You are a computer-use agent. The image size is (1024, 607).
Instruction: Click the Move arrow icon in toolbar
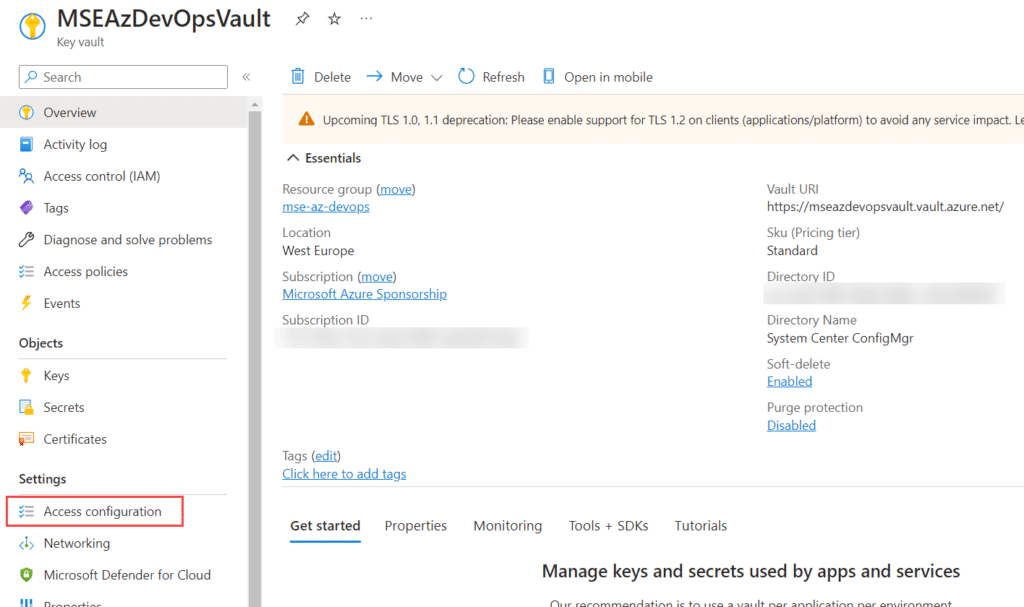coord(374,76)
